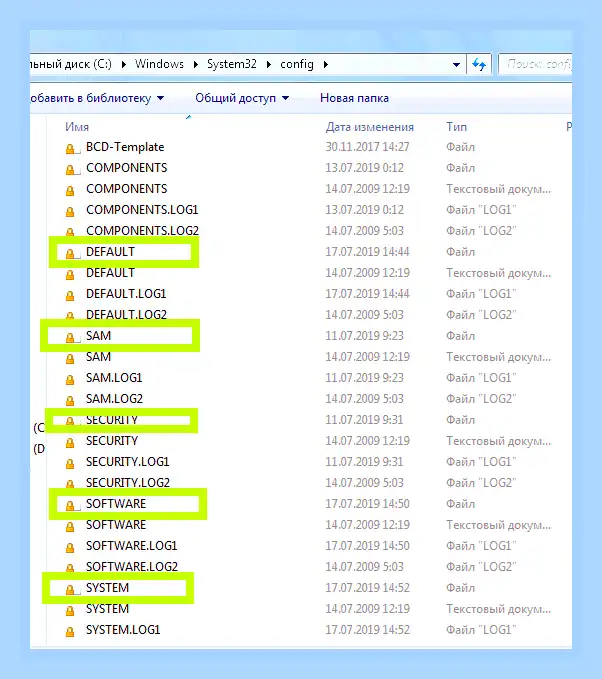The image size is (602, 679).
Task: Click the 'Новая папка' toolbar button
Action: click(354, 98)
